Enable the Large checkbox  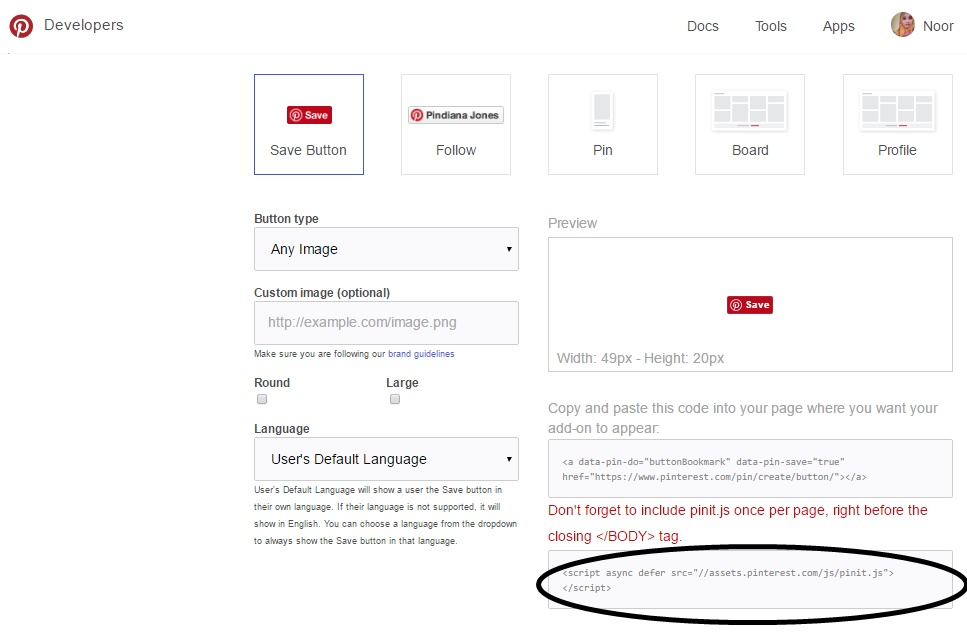[x=395, y=399]
